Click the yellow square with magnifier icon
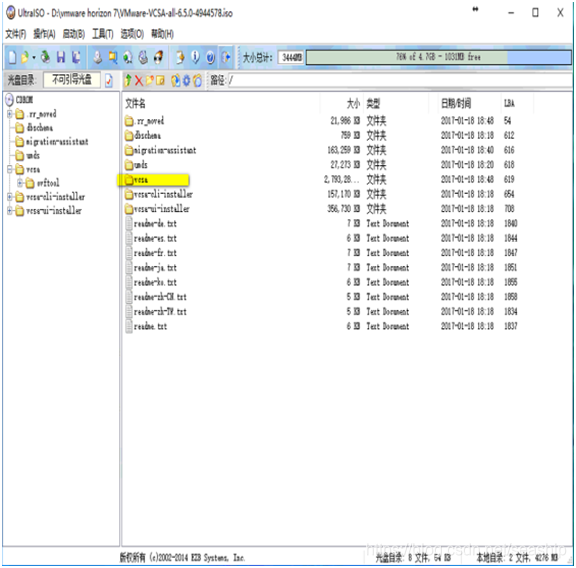This screenshot has height=568, width=576. (x=112, y=57)
